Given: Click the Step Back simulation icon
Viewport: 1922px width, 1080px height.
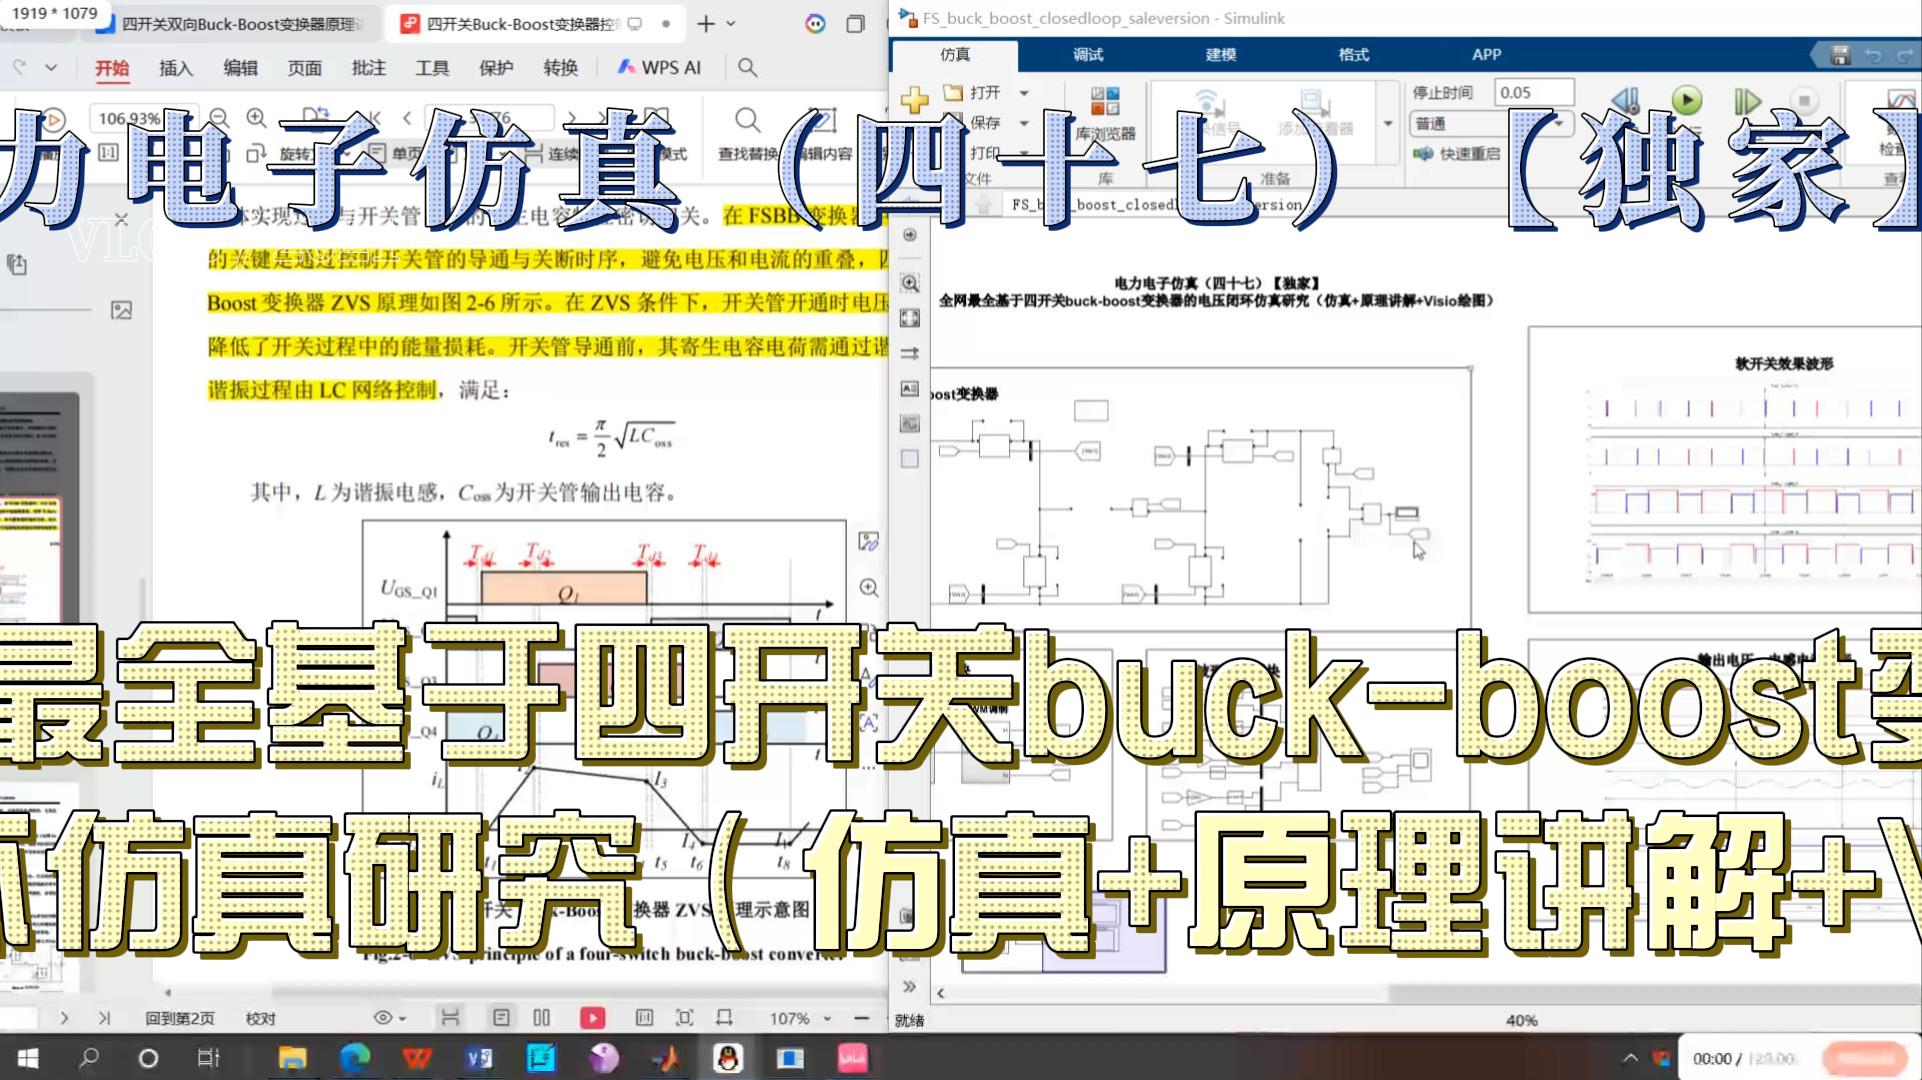Looking at the screenshot, I should click(x=1626, y=100).
